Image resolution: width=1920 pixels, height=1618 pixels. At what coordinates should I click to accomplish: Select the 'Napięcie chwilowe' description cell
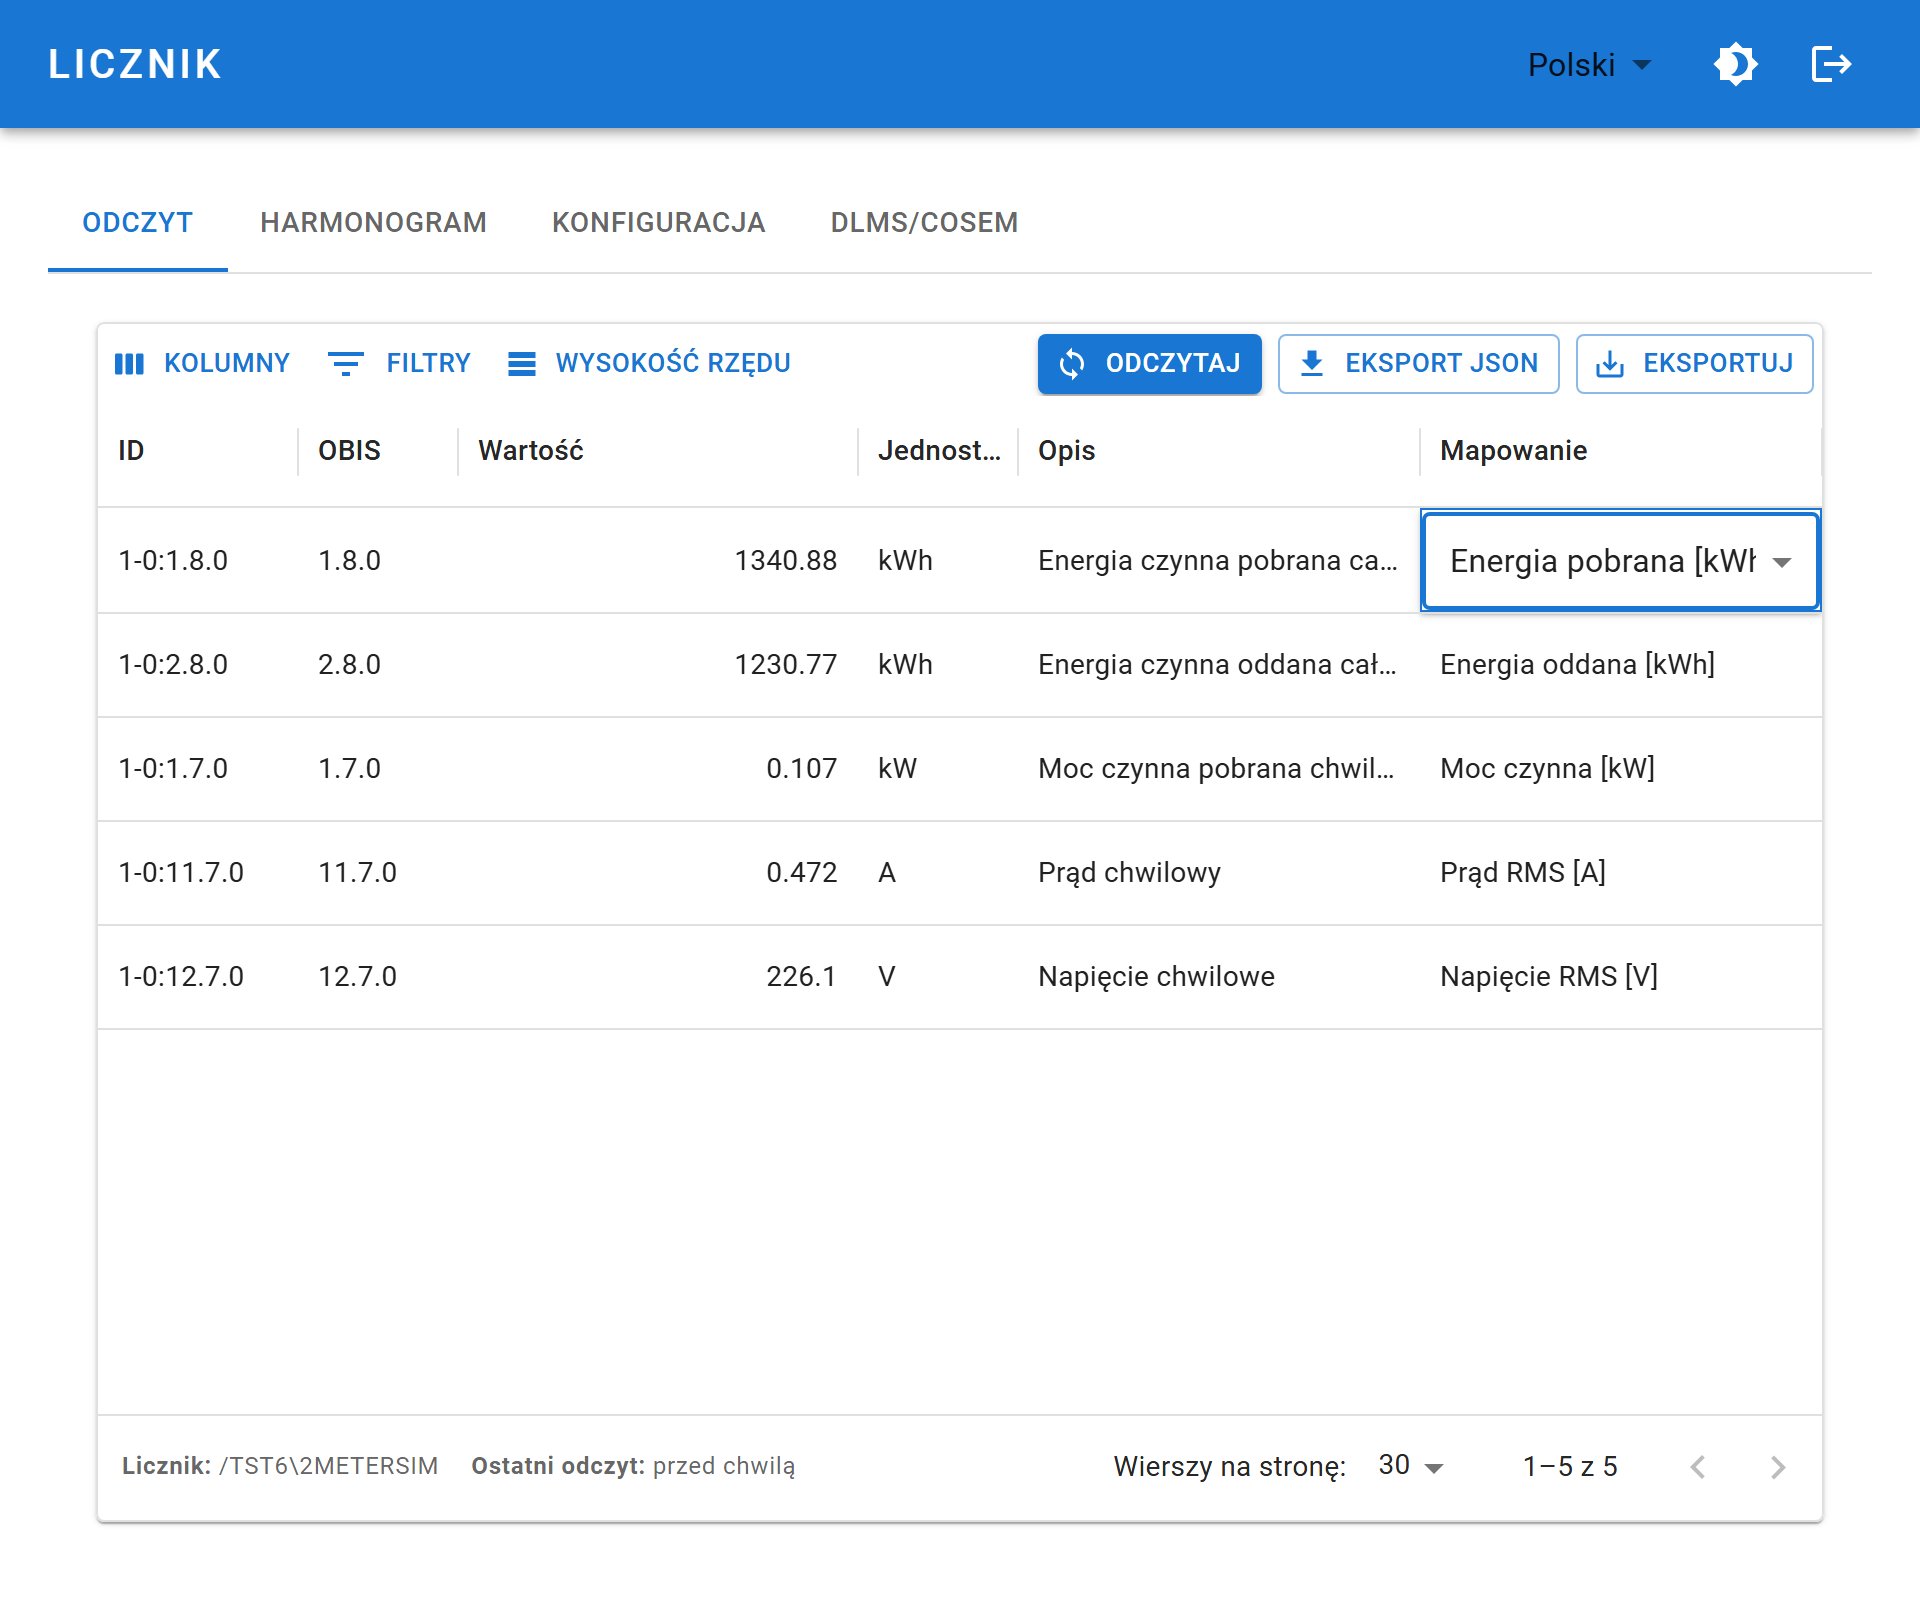[x=1219, y=977]
